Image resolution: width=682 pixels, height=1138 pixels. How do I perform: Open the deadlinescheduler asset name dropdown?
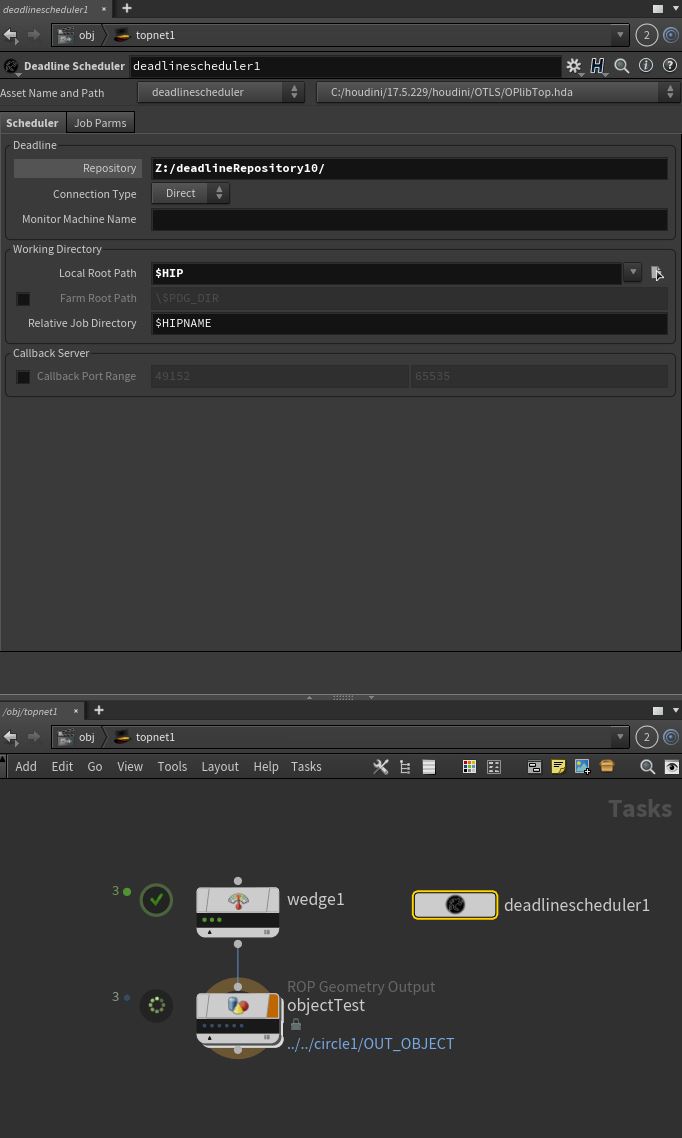[x=221, y=92]
